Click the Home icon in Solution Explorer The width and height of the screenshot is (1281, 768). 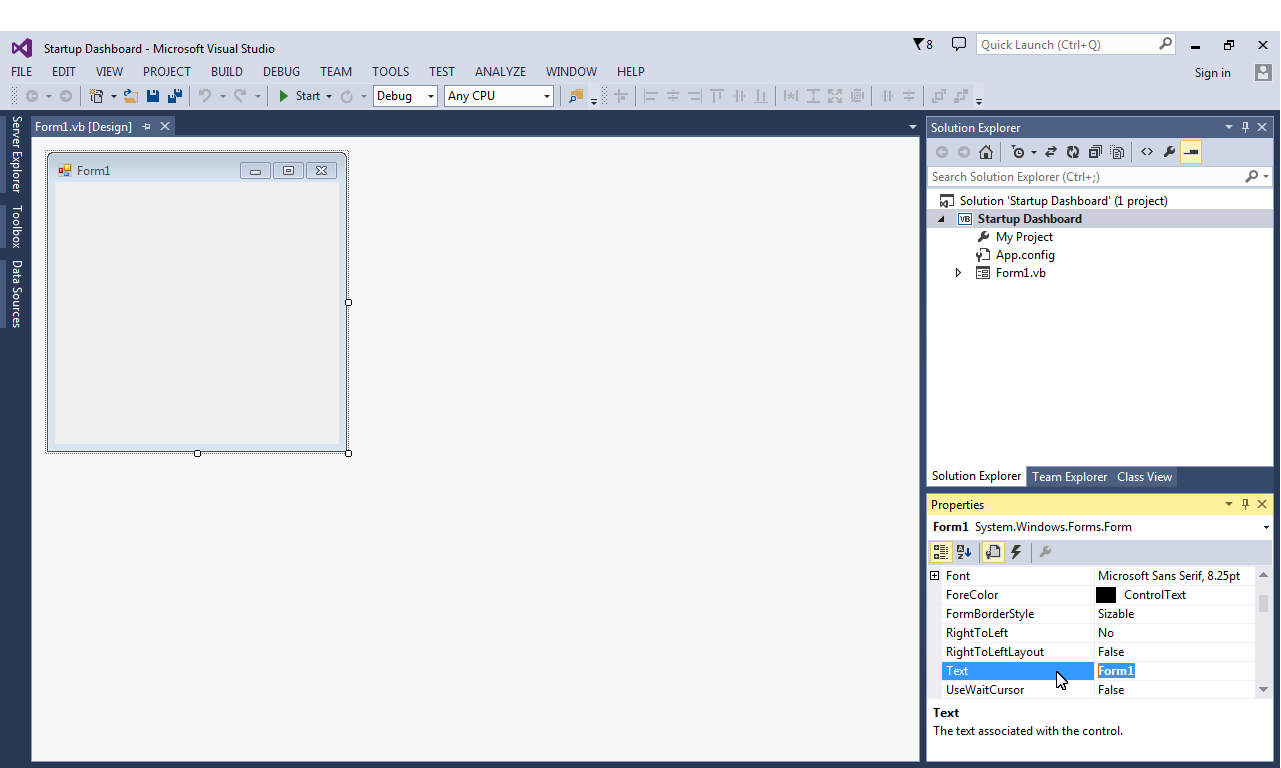pos(986,152)
